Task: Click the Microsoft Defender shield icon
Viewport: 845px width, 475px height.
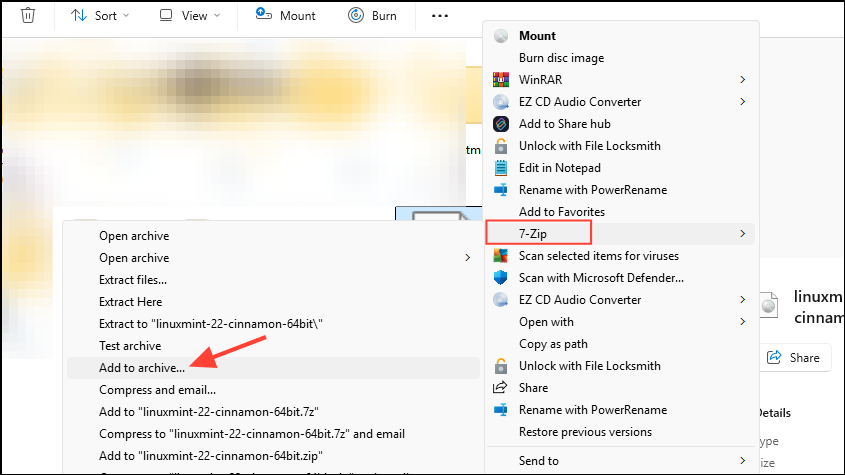Action: tap(501, 278)
